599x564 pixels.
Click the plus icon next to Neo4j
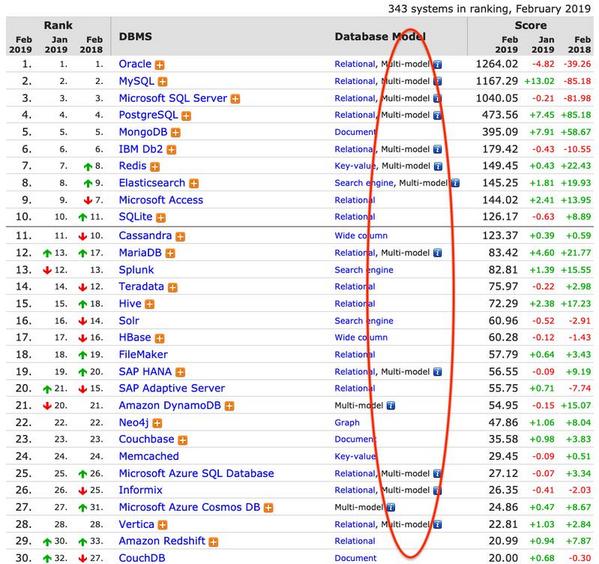pos(157,423)
